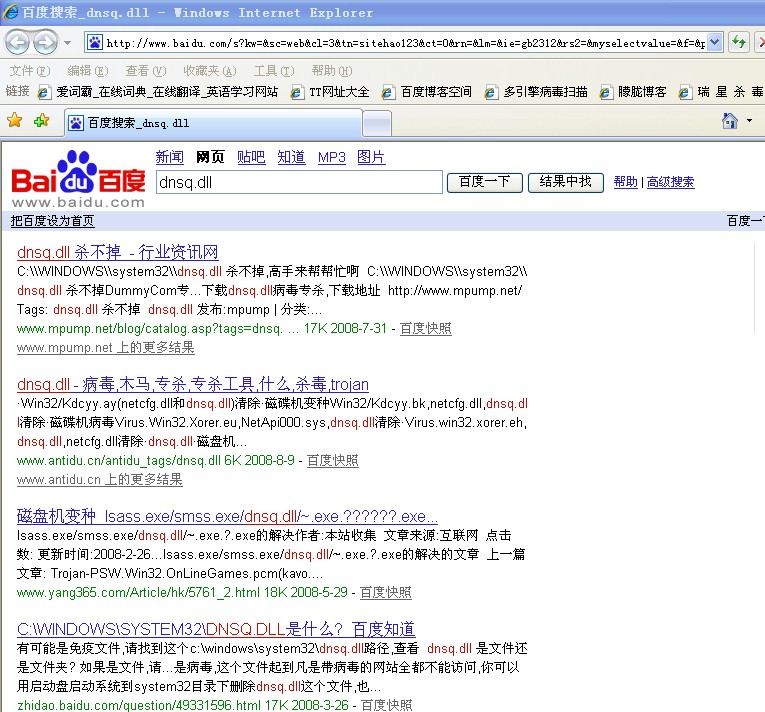765x712 pixels.
Task: Go to 图片 search category
Action: pos(371,157)
